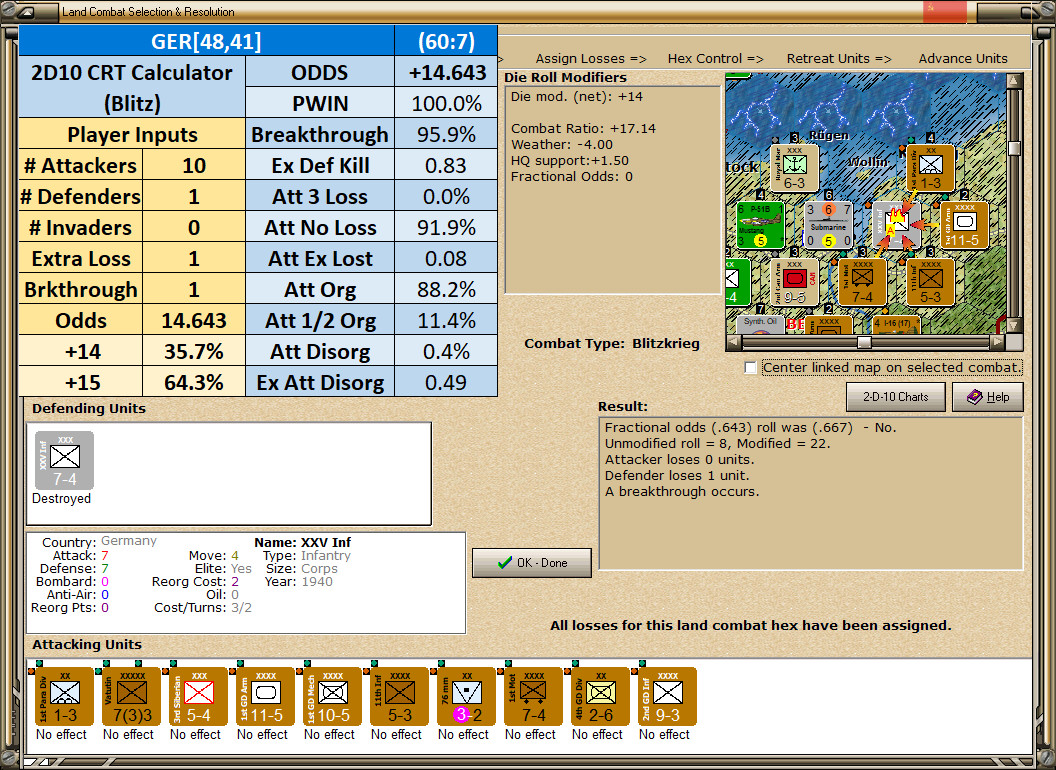Click the map vertical scrollbar thumb
1056x770 pixels.
pyautogui.click(x=1015, y=148)
